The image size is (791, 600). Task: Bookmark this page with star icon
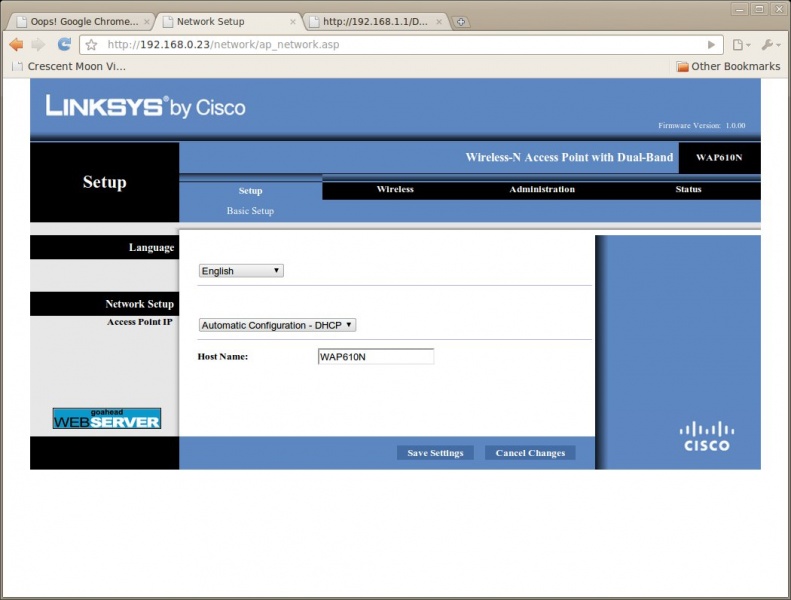coord(91,45)
